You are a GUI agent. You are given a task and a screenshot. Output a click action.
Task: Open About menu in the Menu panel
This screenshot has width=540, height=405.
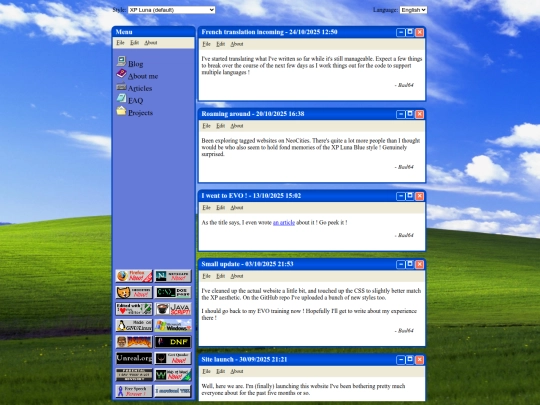point(150,43)
